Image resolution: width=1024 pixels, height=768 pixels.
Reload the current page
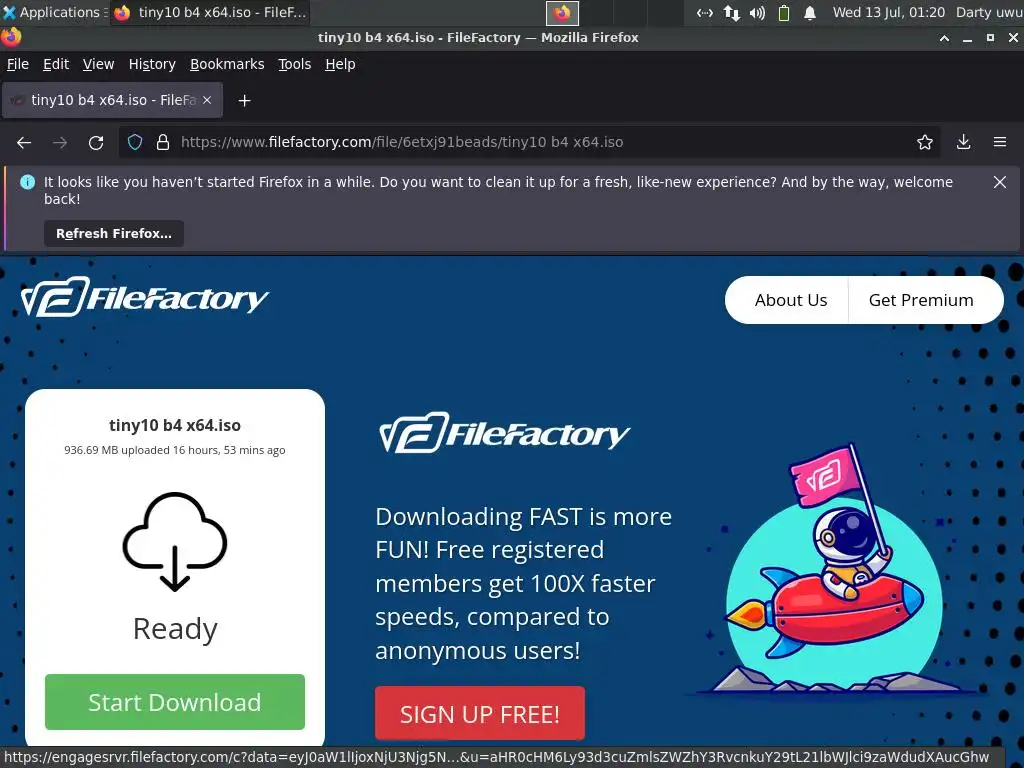(x=96, y=142)
